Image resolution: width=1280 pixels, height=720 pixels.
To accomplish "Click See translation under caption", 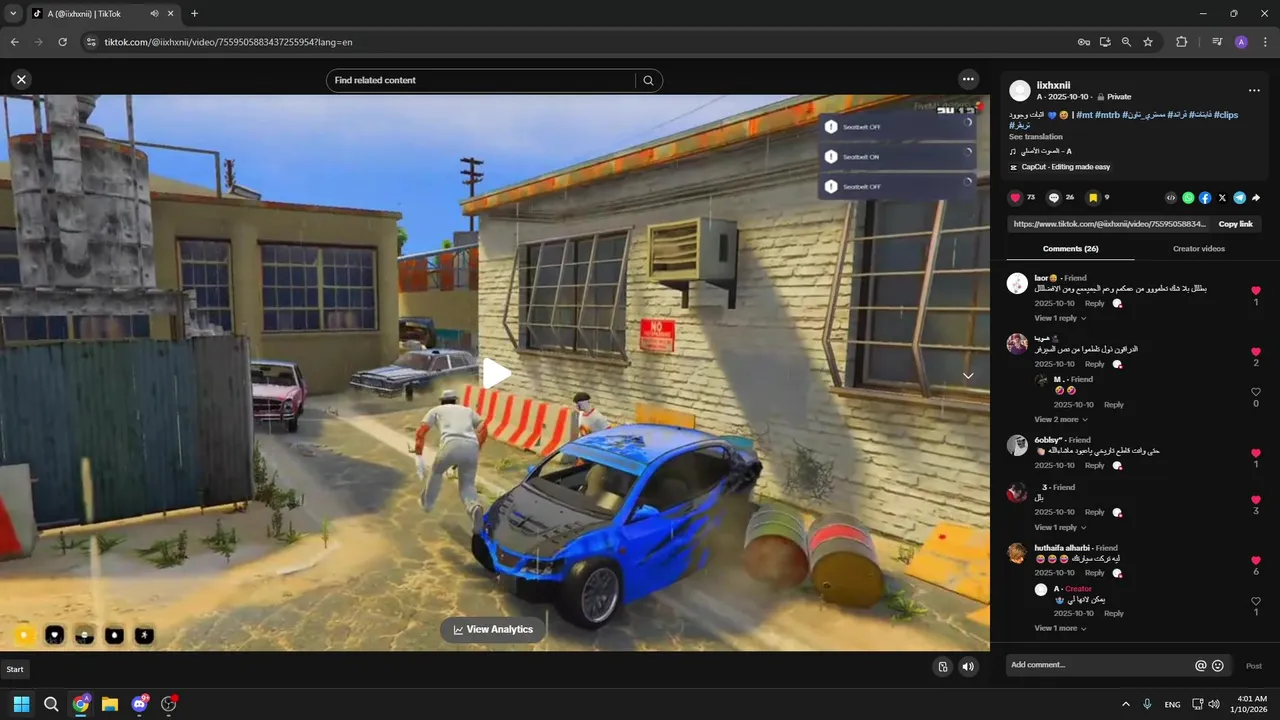I will pos(1036,137).
